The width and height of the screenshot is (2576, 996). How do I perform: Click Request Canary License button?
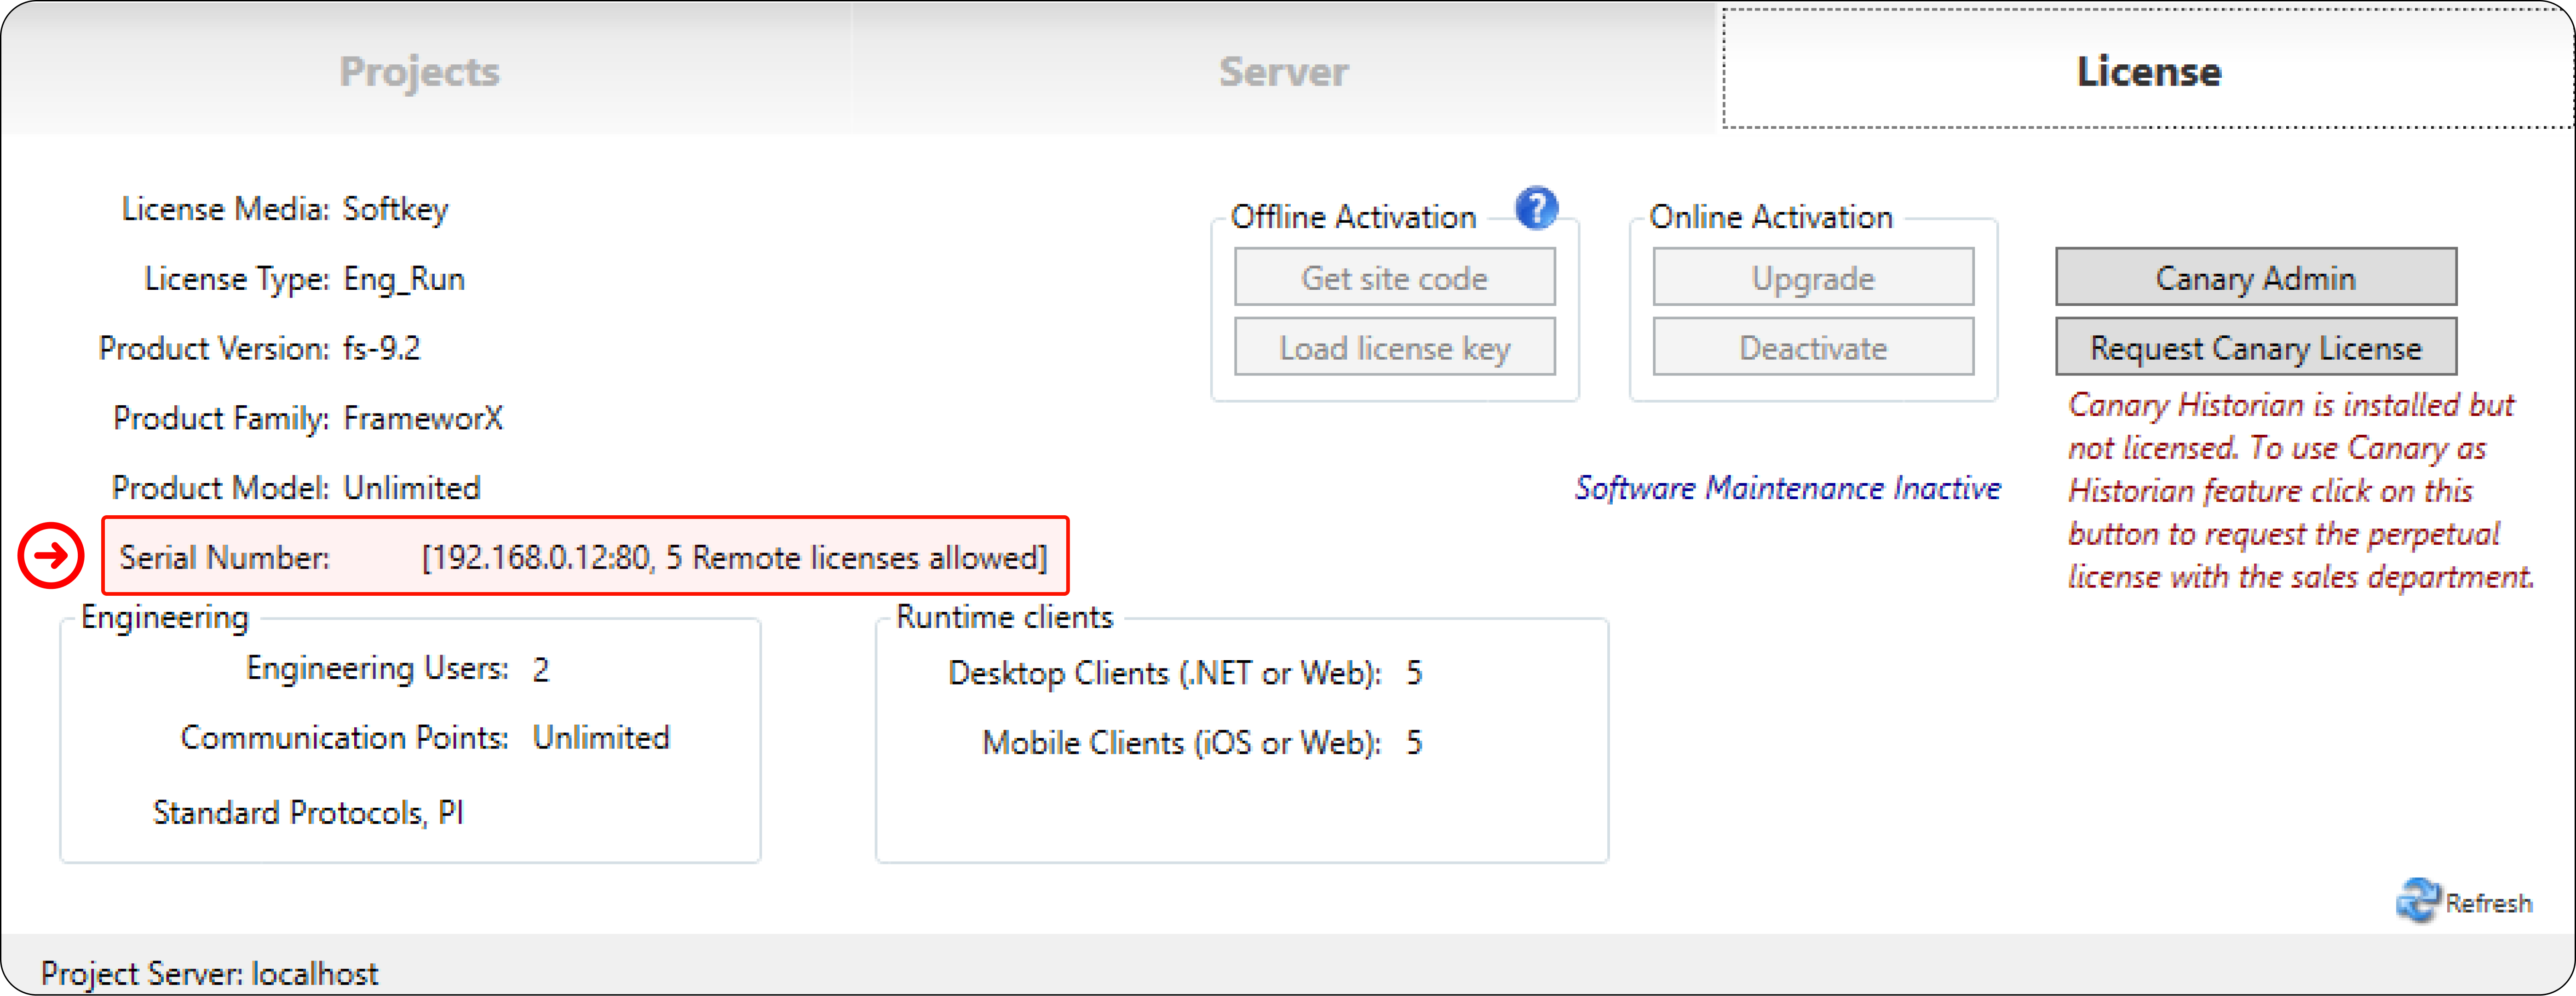(x=2255, y=347)
